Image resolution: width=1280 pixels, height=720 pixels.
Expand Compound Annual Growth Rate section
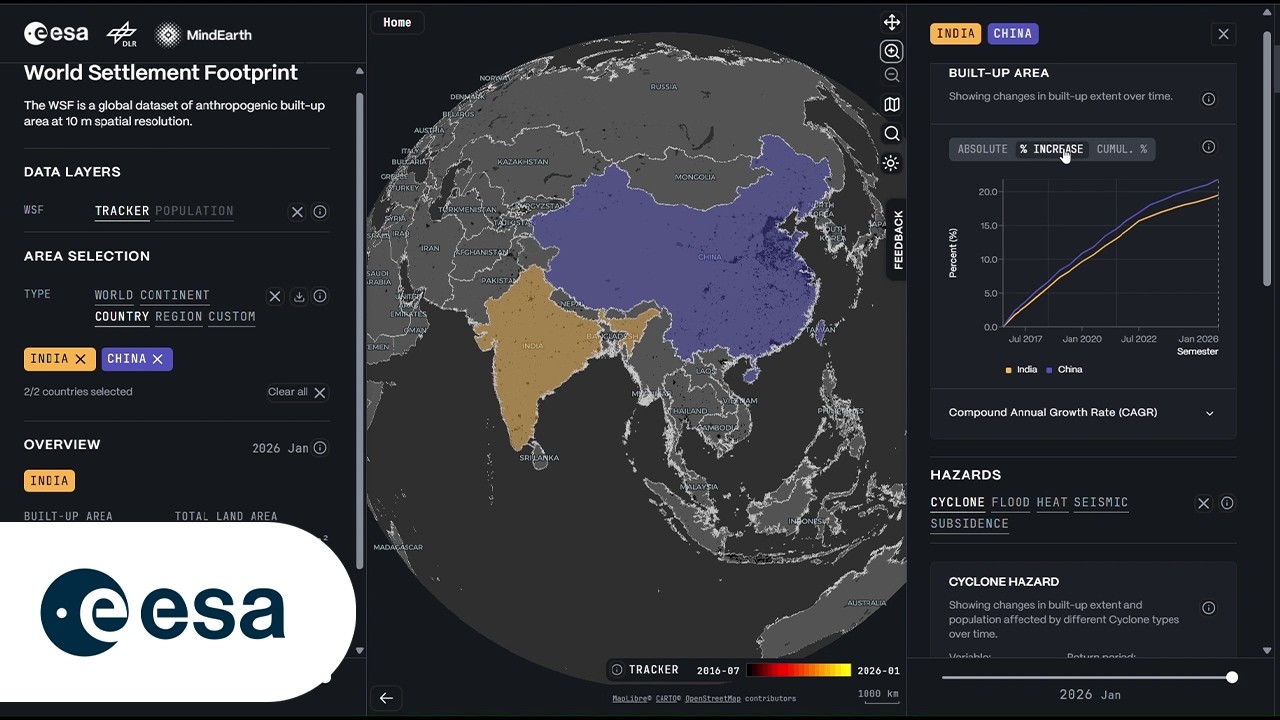pos(1083,412)
